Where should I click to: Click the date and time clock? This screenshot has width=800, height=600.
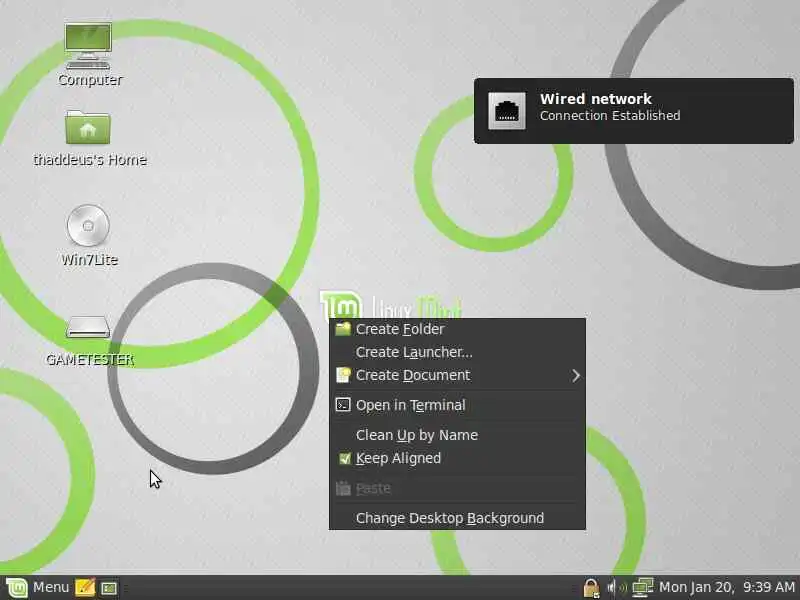pos(727,587)
